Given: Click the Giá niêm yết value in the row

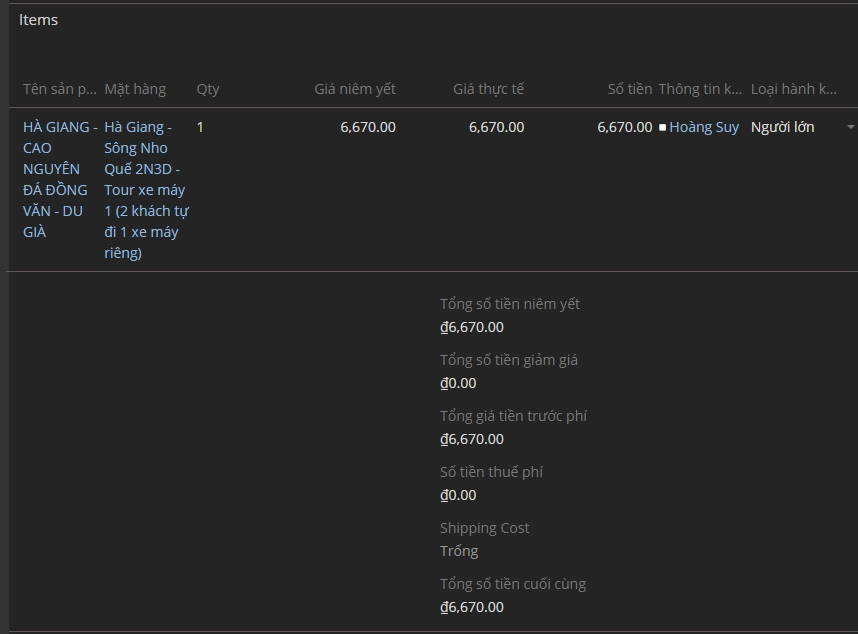Looking at the screenshot, I should pos(368,127).
